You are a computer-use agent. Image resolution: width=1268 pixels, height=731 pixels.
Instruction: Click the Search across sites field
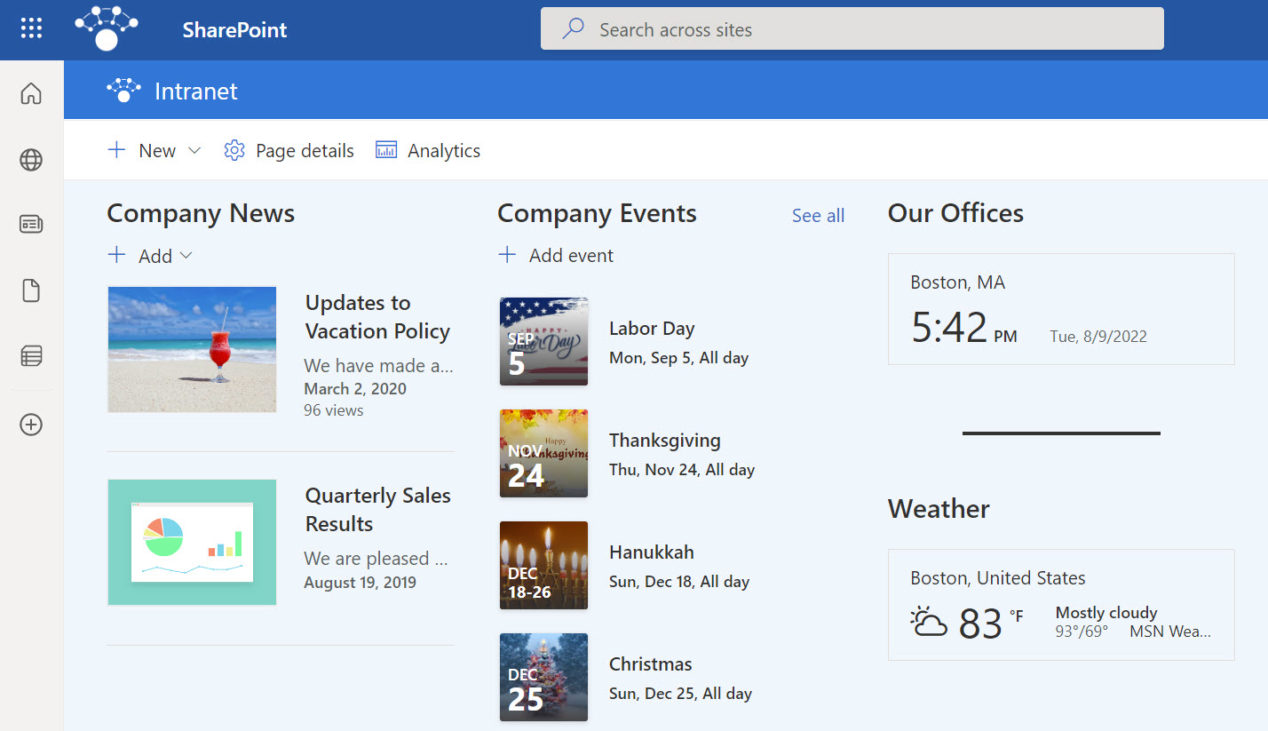852,29
